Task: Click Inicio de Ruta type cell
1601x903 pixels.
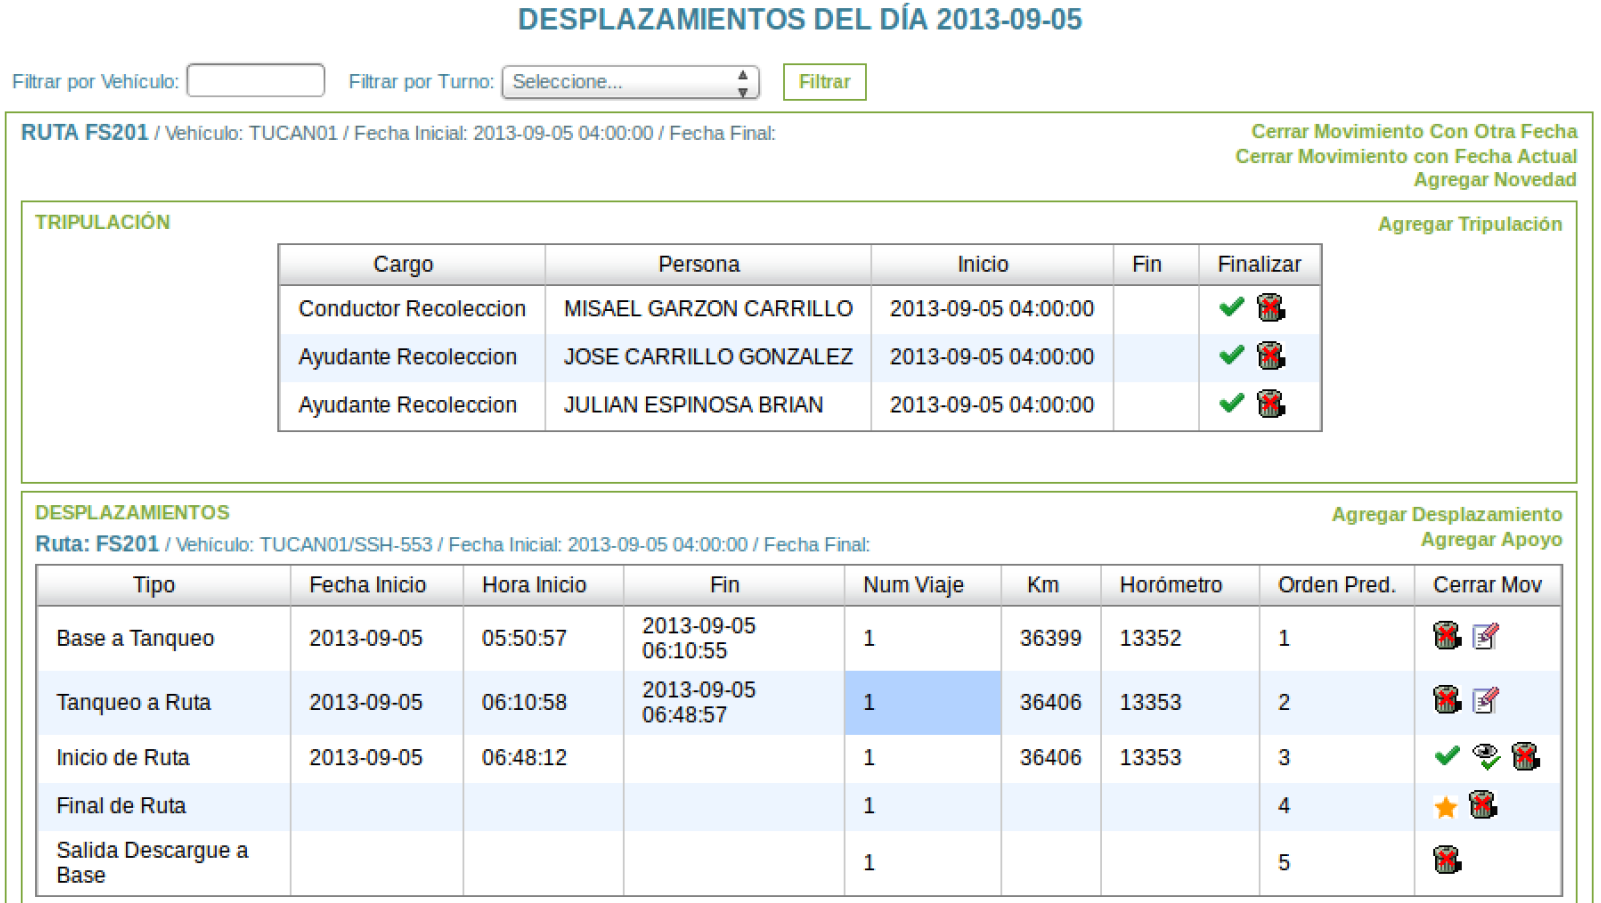Action: pyautogui.click(x=164, y=757)
